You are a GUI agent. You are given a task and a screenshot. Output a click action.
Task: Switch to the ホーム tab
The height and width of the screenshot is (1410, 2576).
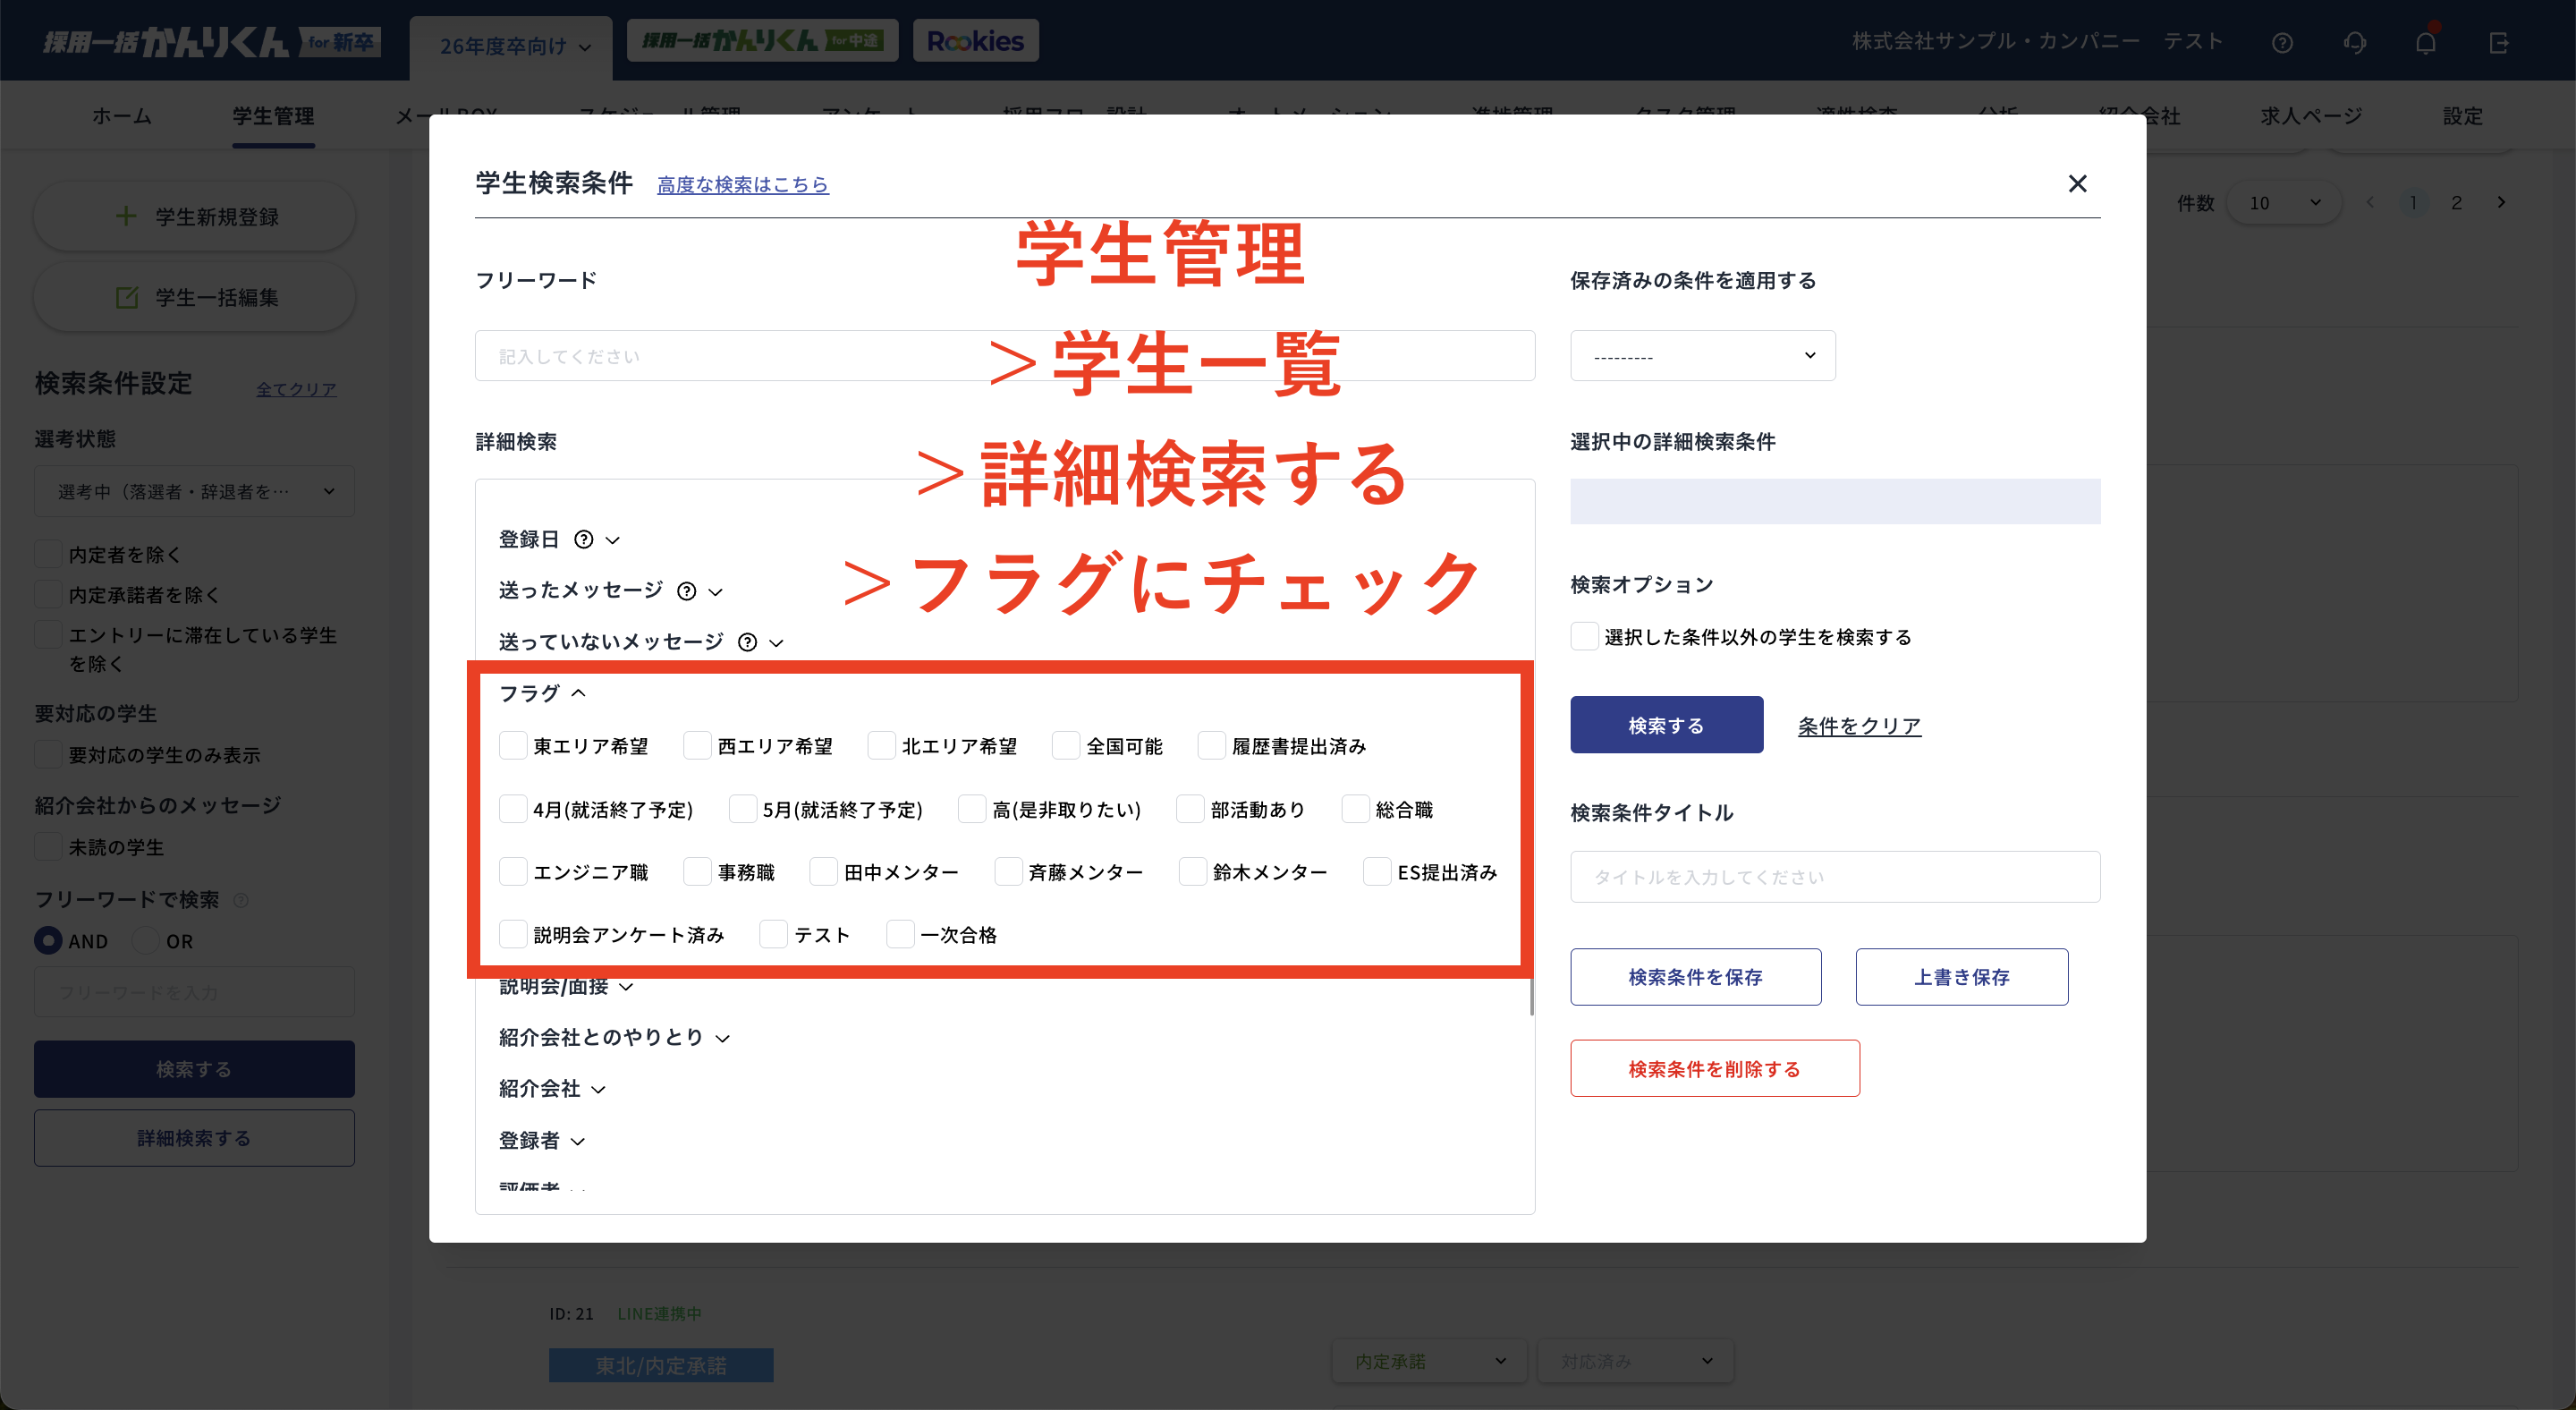(121, 116)
